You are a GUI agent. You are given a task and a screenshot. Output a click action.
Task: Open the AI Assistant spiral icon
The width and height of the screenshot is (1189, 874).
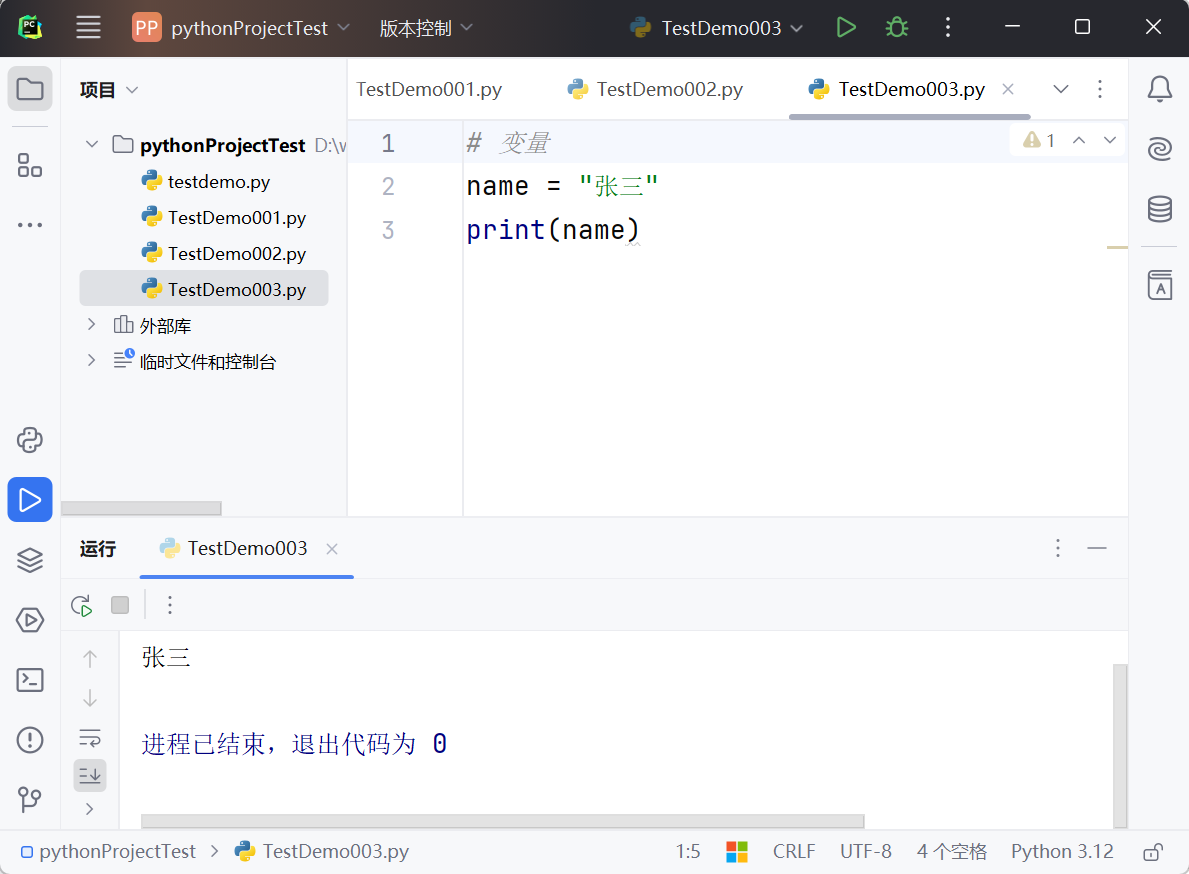pos(1159,149)
